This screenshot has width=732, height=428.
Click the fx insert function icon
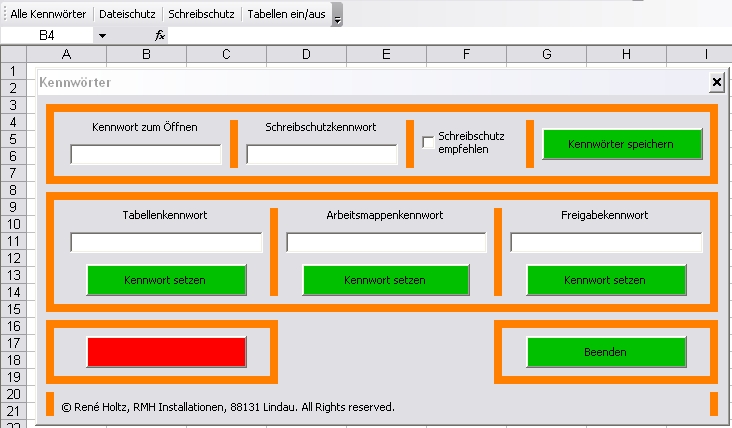click(160, 35)
